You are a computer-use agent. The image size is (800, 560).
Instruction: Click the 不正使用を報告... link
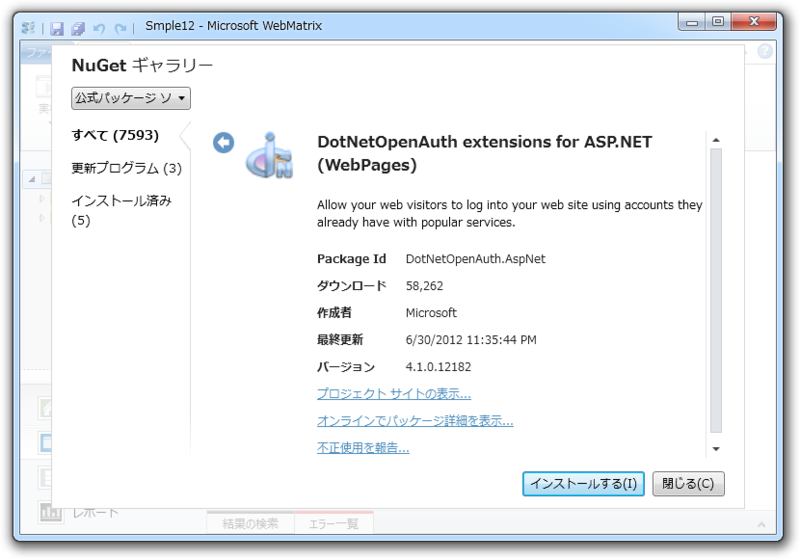363,448
